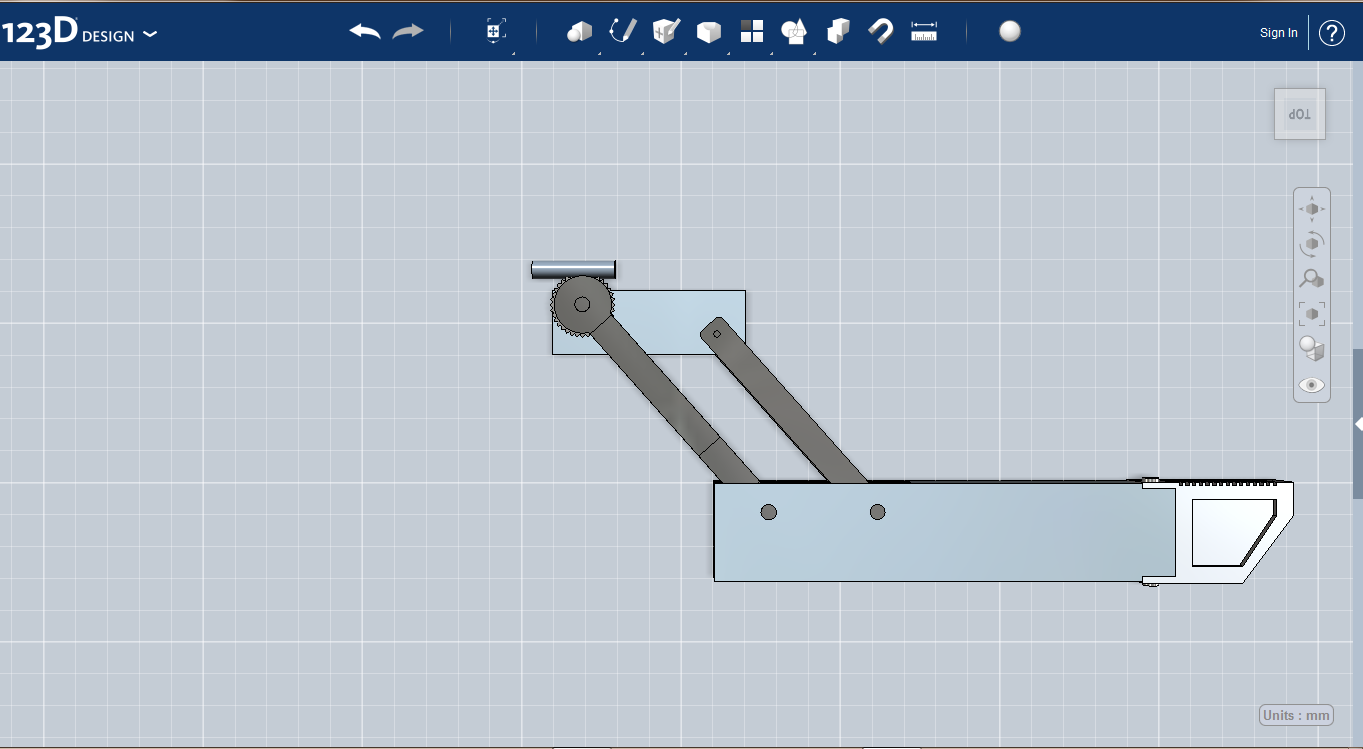Select the horizontal cylinder rod above gear

(573, 269)
